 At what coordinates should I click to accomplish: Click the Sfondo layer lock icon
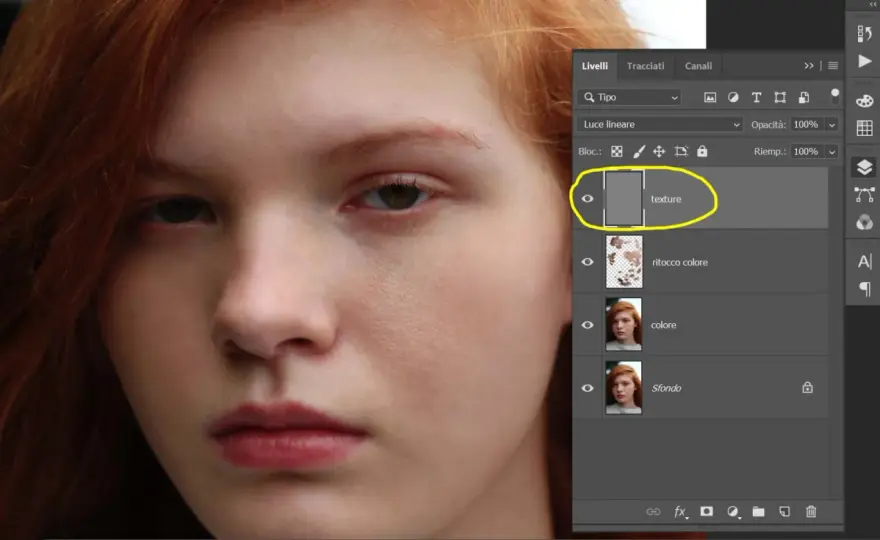tap(808, 387)
